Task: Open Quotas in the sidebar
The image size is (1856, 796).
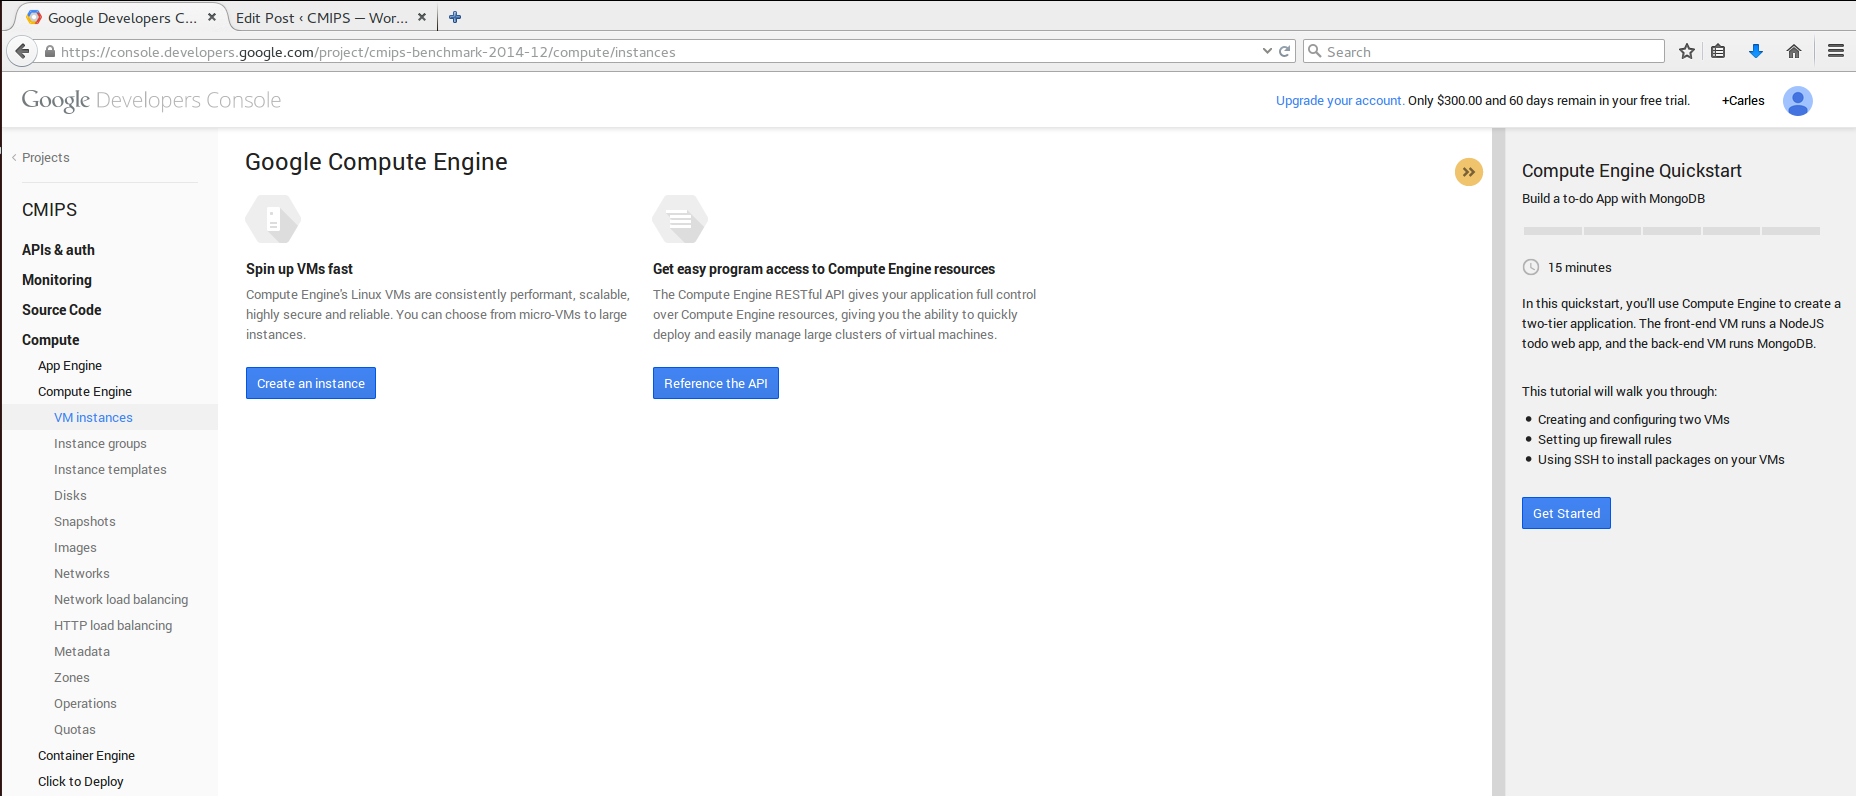Action: pyautogui.click(x=75, y=730)
